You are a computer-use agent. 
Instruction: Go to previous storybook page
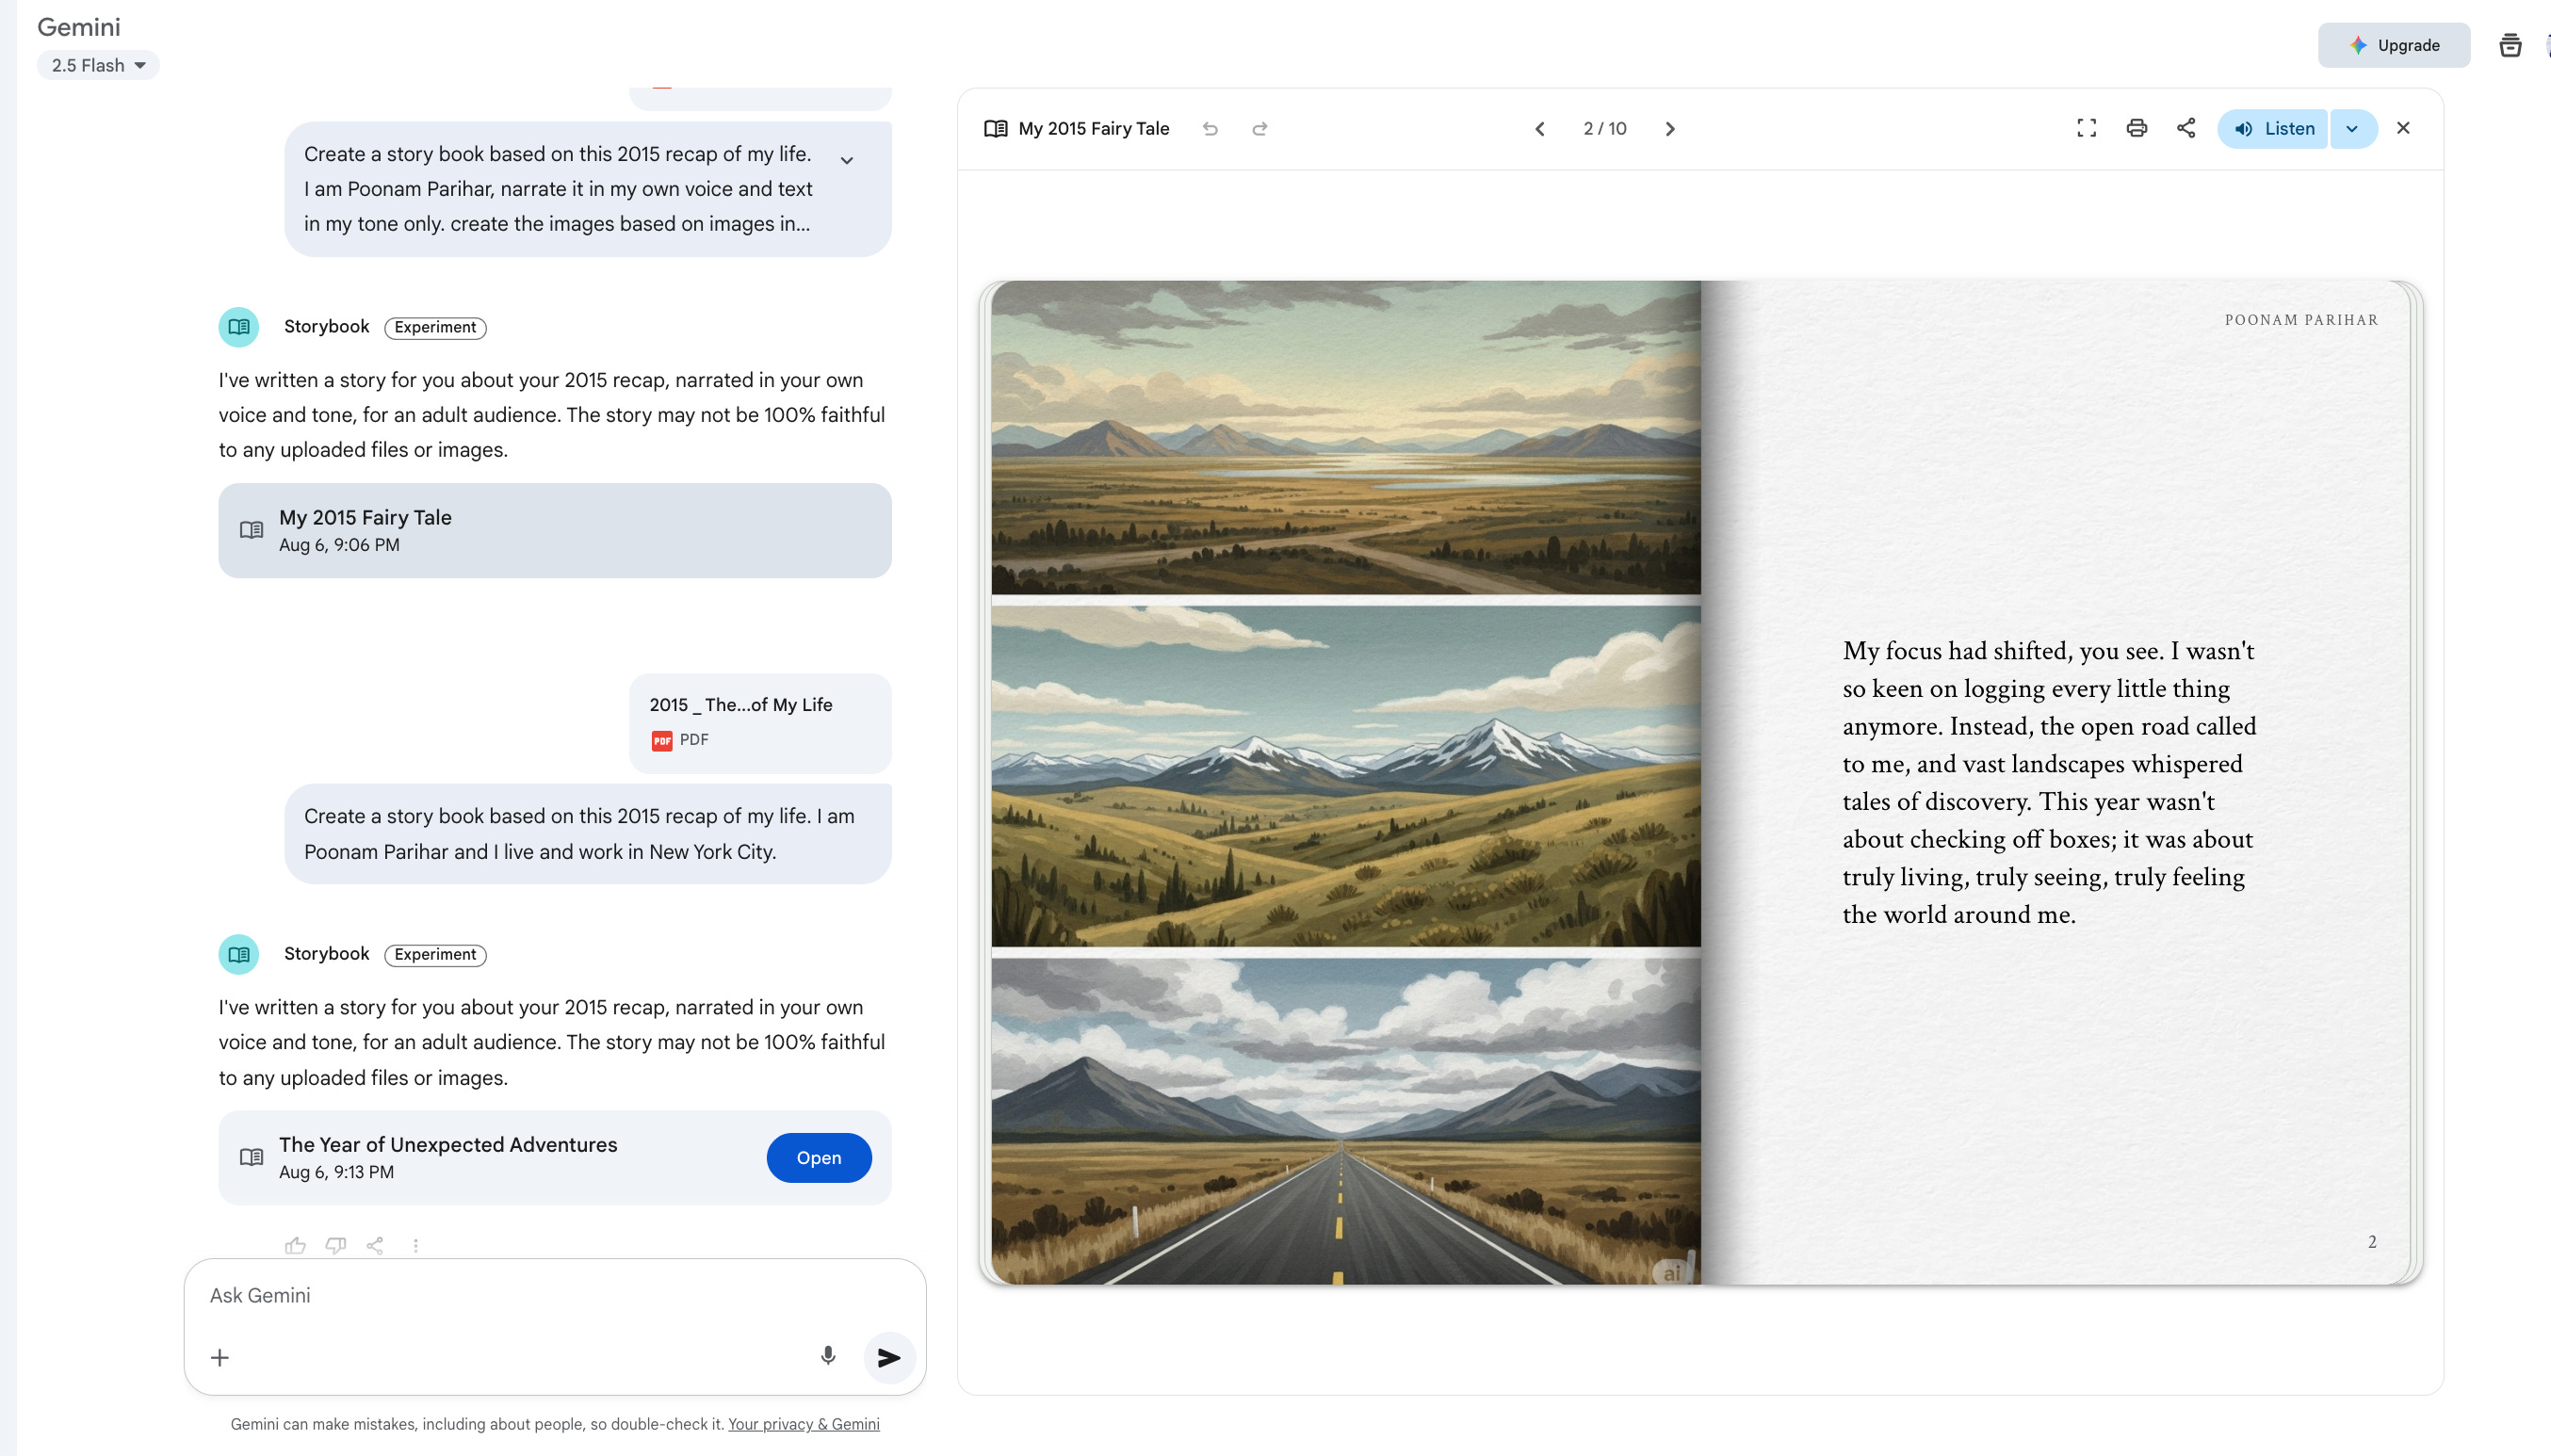pyautogui.click(x=1540, y=129)
